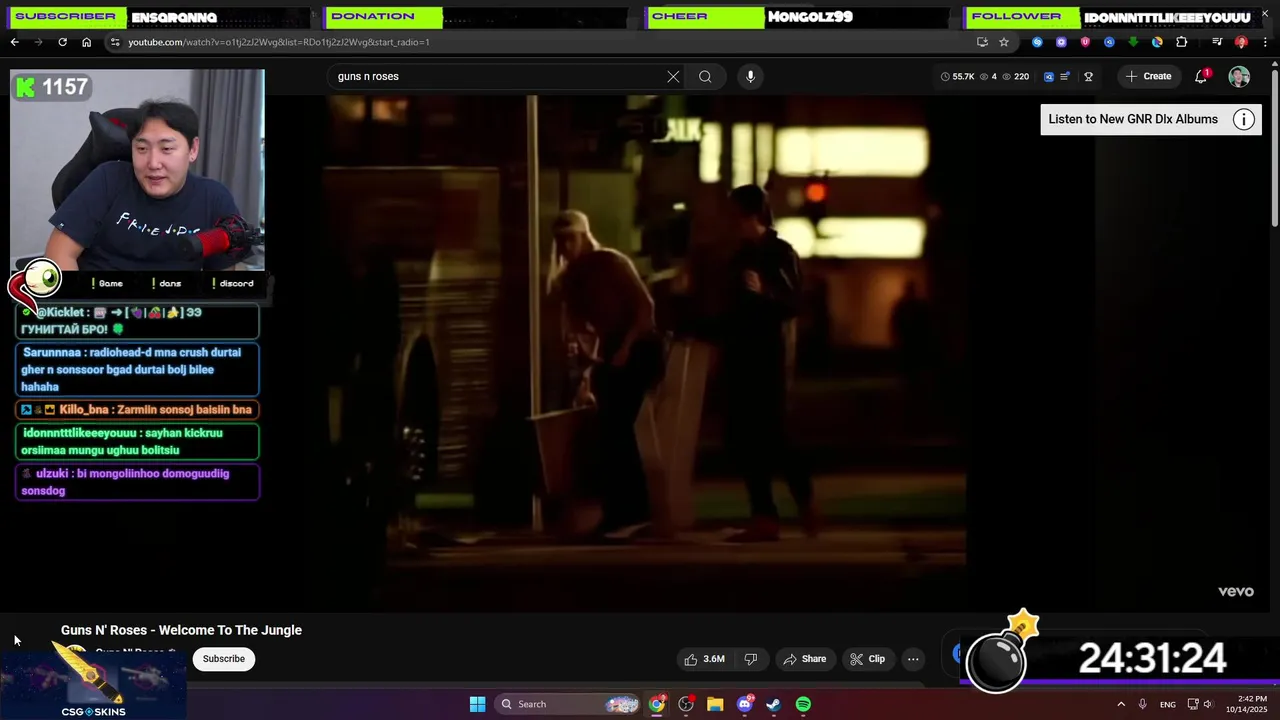Open the media control music-list icon

coord(1217,42)
